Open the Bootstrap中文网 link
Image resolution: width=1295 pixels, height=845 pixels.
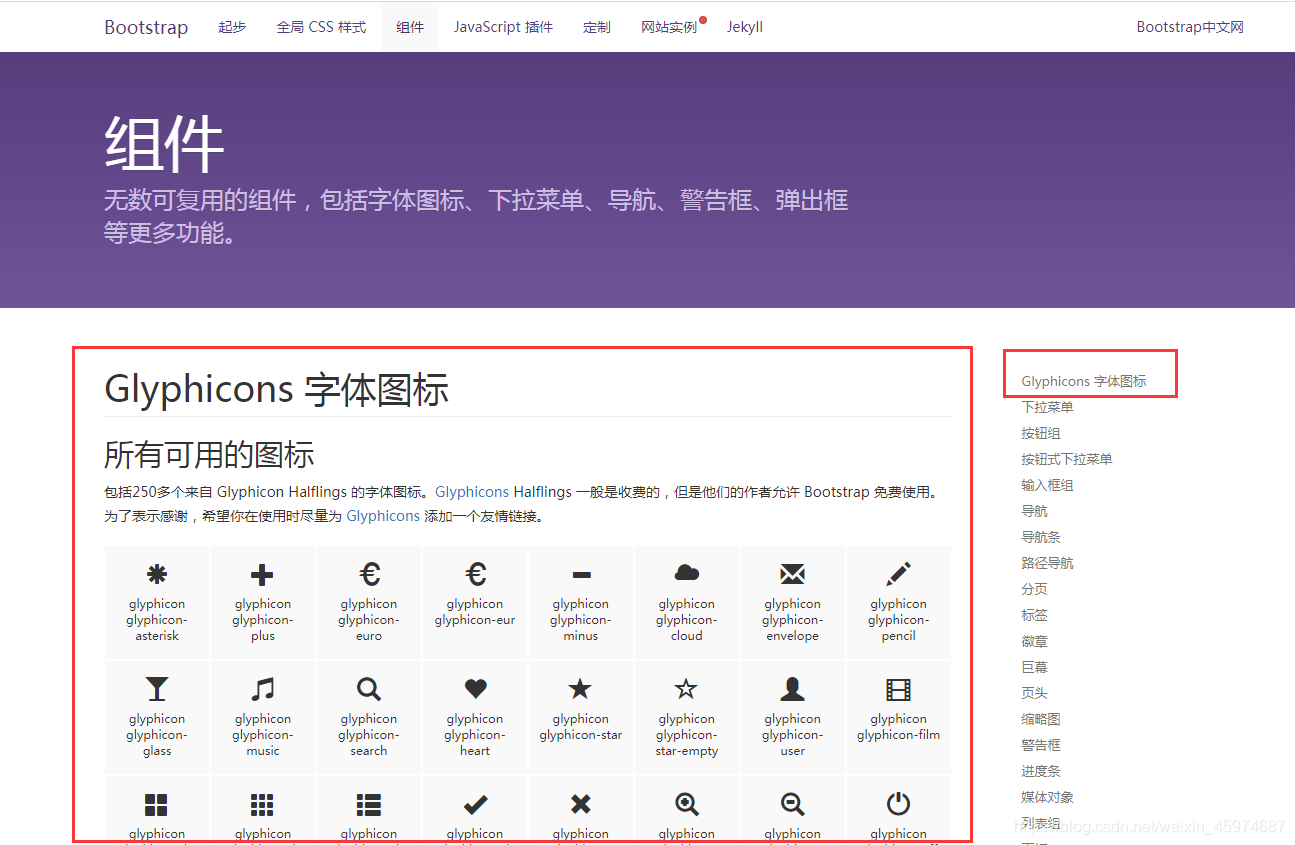click(x=1190, y=27)
